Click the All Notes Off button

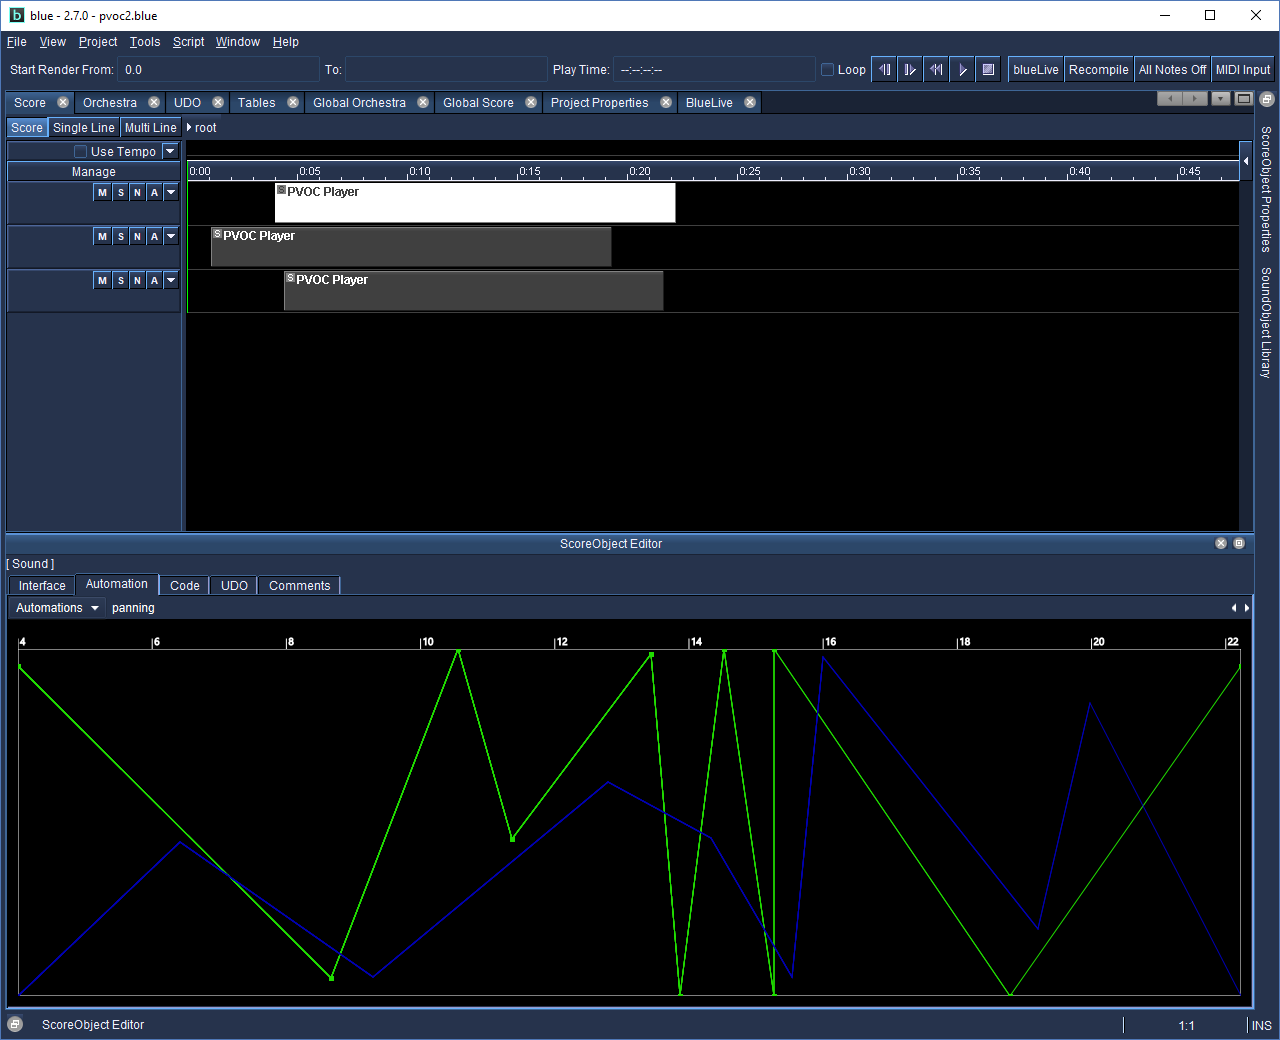1172,70
